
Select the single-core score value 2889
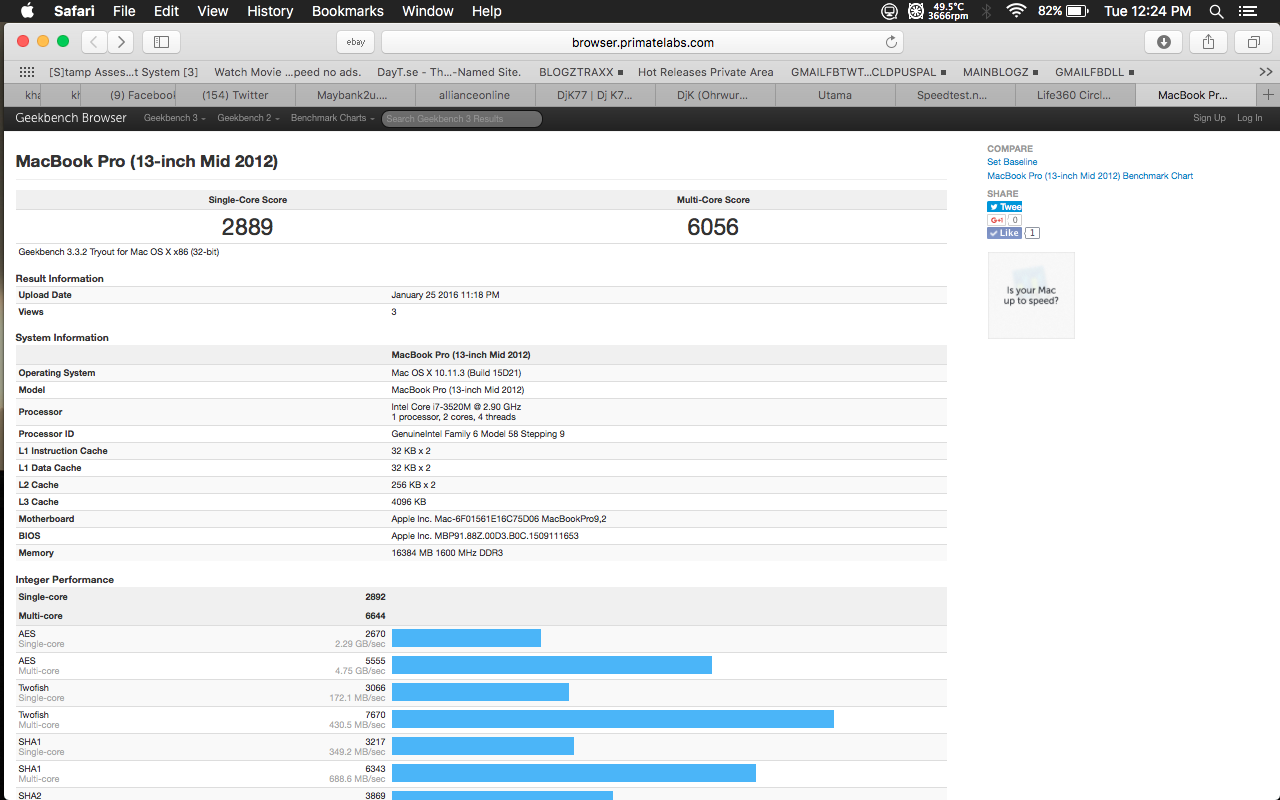click(247, 227)
